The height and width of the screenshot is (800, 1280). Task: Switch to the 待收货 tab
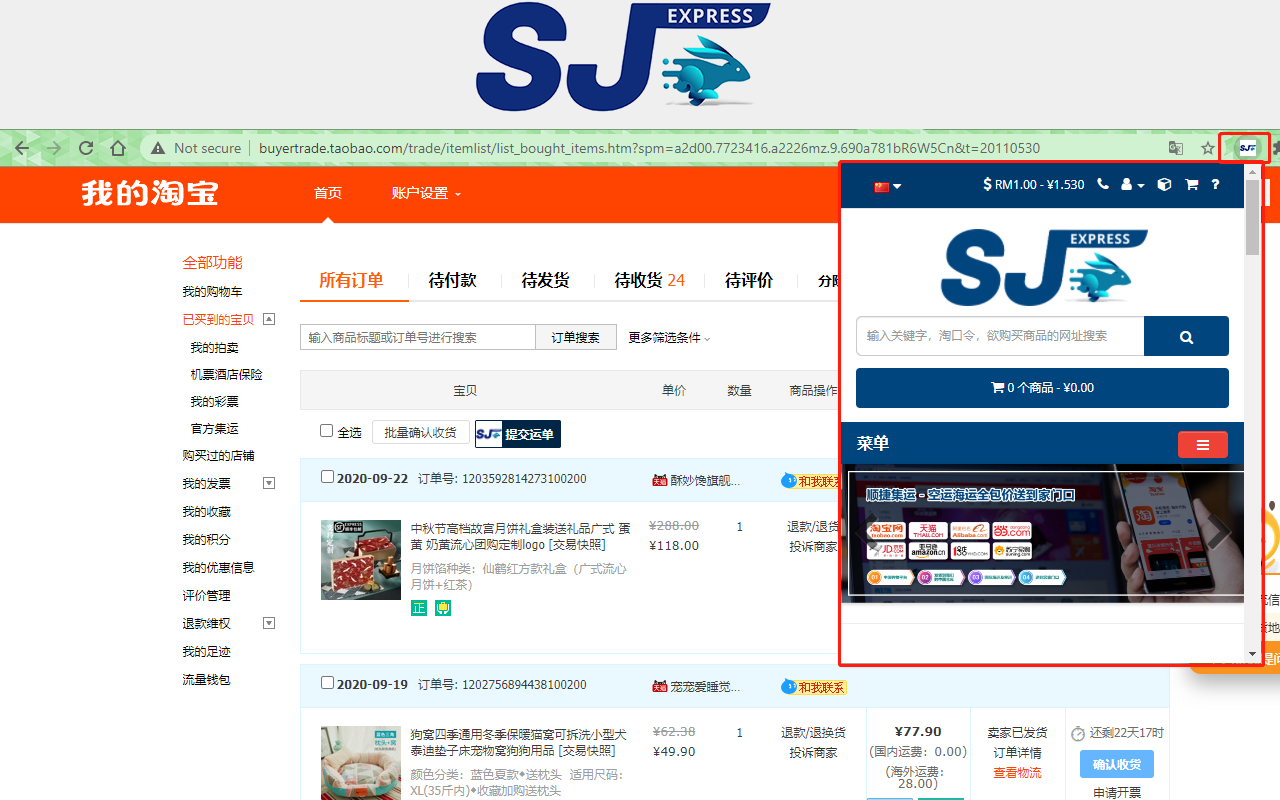click(650, 280)
